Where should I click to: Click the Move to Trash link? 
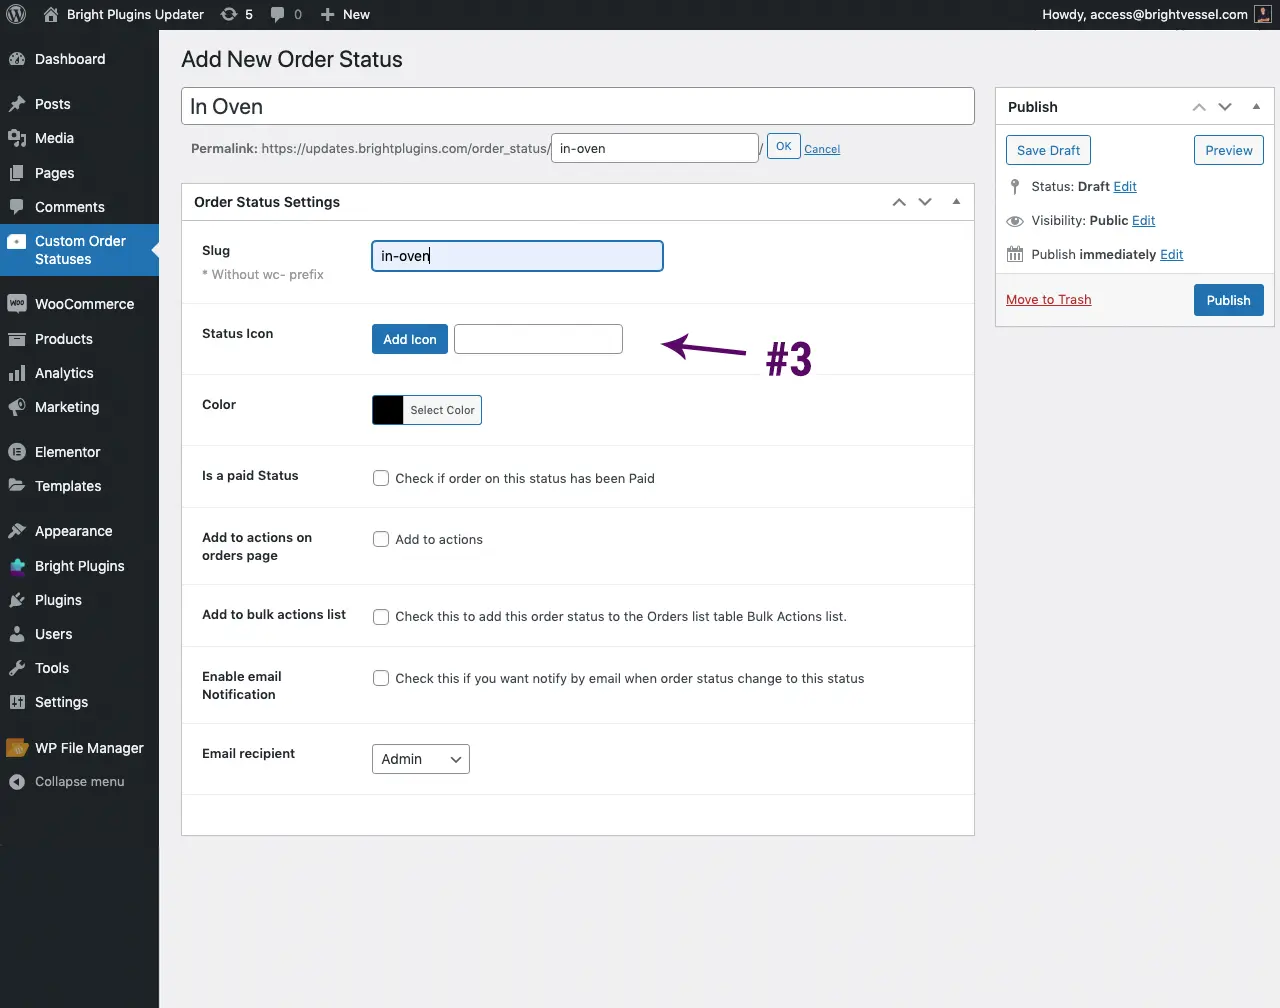point(1048,299)
